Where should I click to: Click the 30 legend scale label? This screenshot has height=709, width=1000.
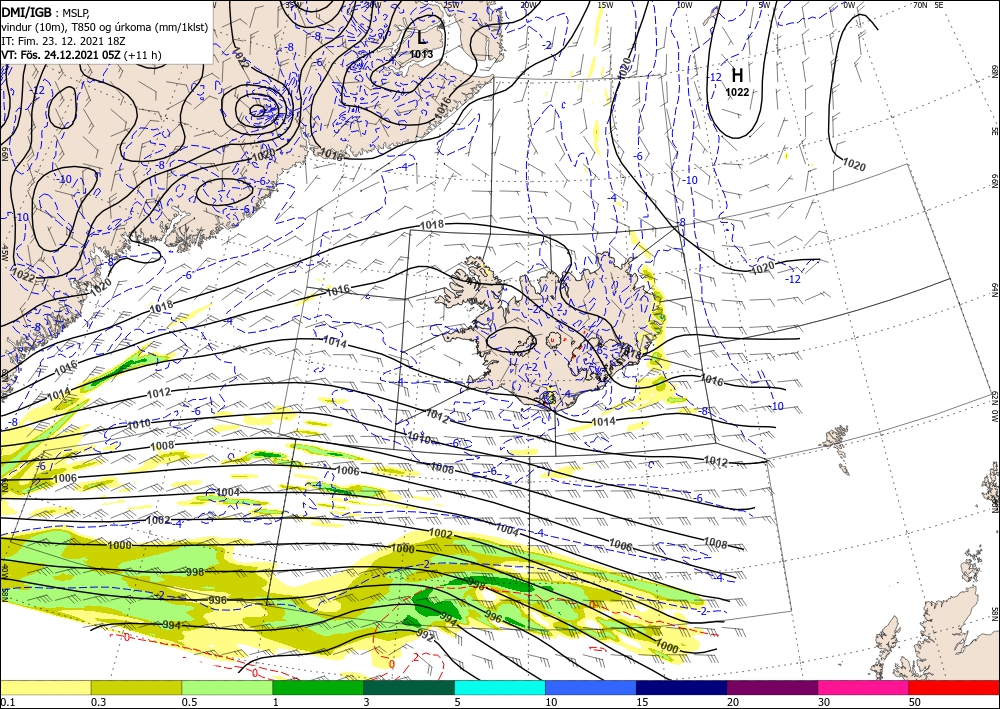pos(825,702)
